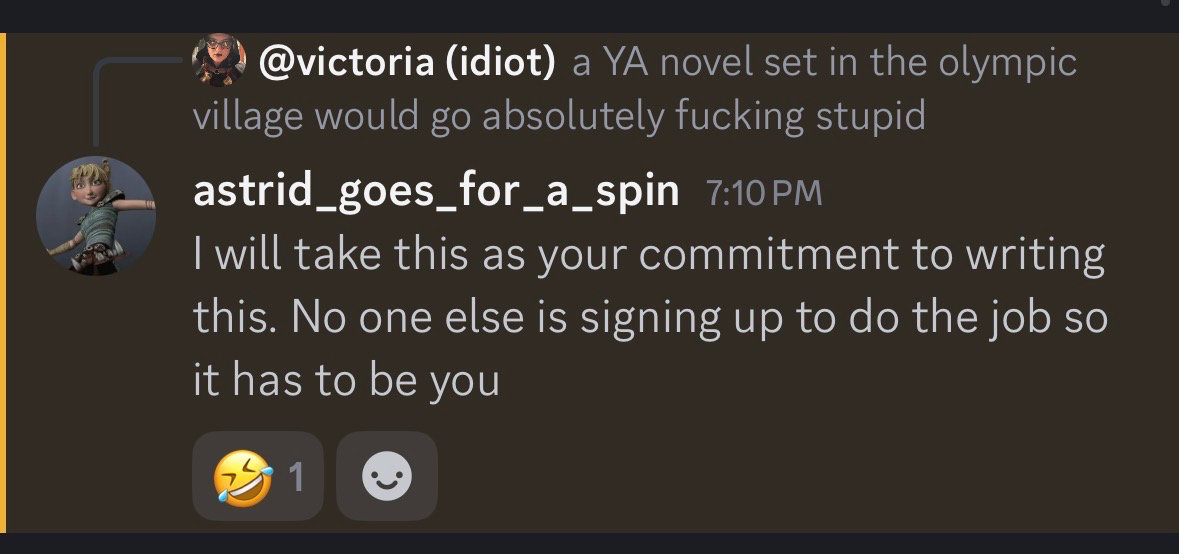Open astrid_goes_for_a_spin's profile avatar
Viewport: 1179px width, 554px height.
pos(96,216)
